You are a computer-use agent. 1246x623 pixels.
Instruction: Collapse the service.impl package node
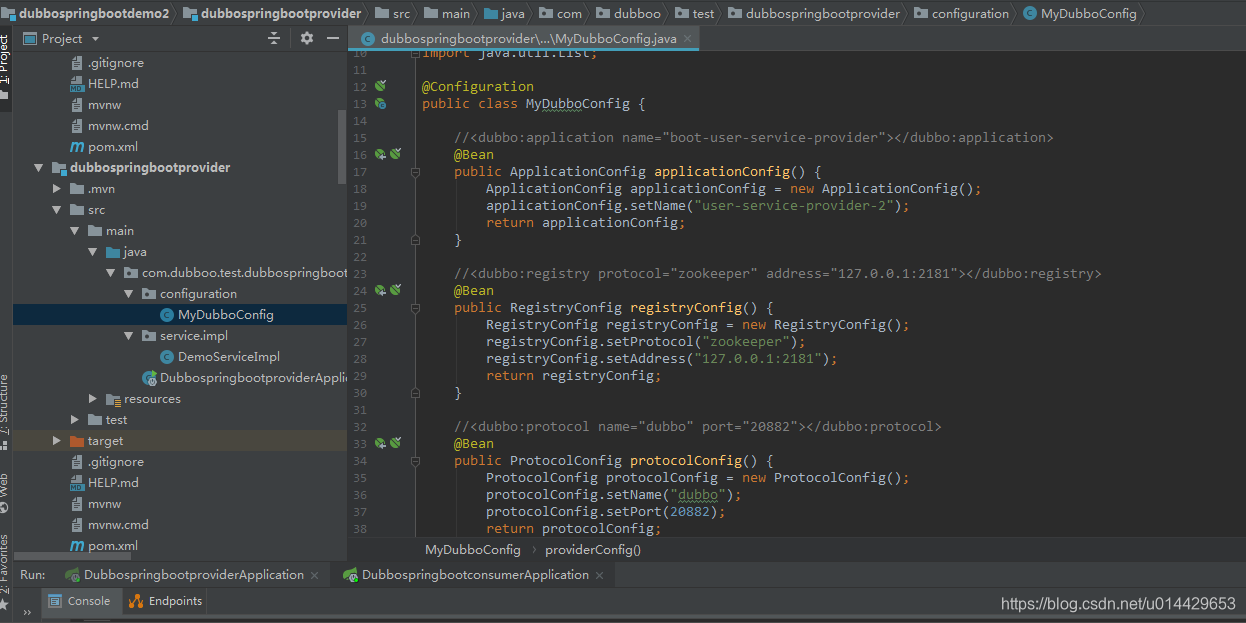point(129,336)
